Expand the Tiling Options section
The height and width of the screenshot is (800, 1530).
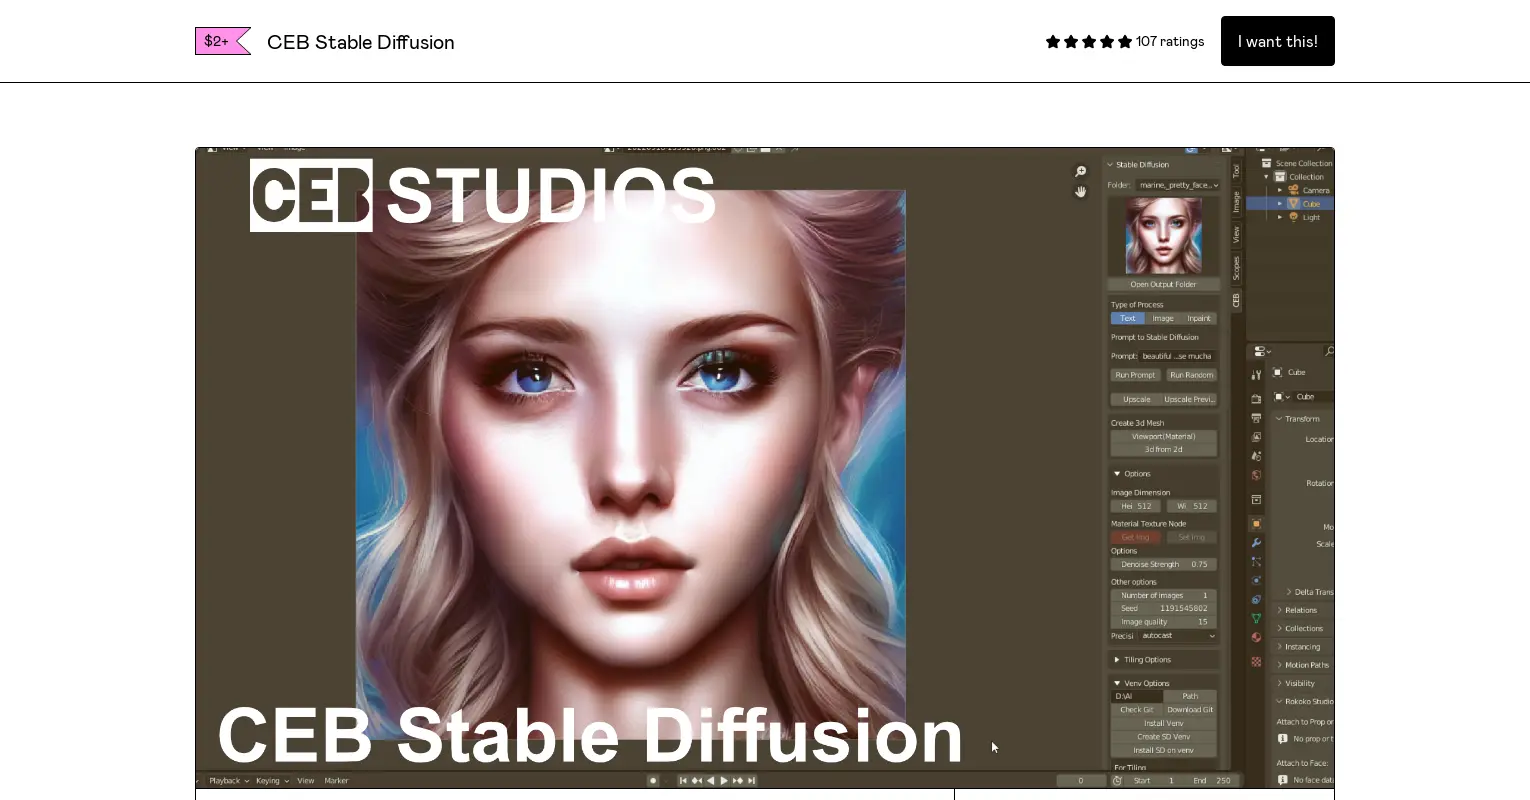pos(1150,659)
